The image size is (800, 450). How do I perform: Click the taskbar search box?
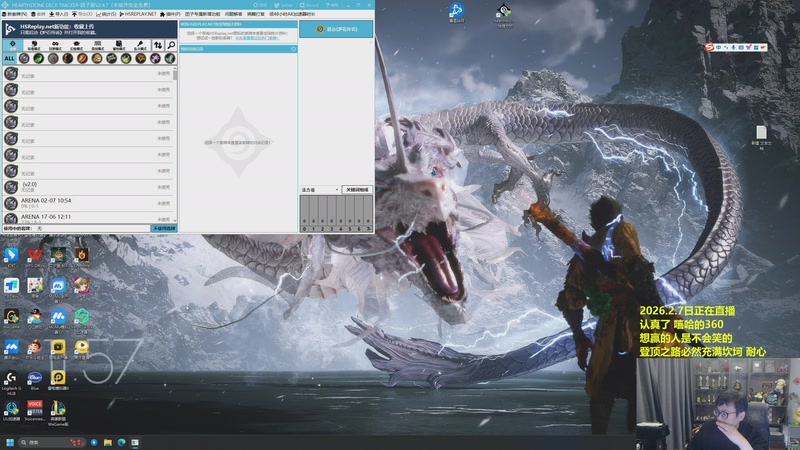tap(52, 442)
